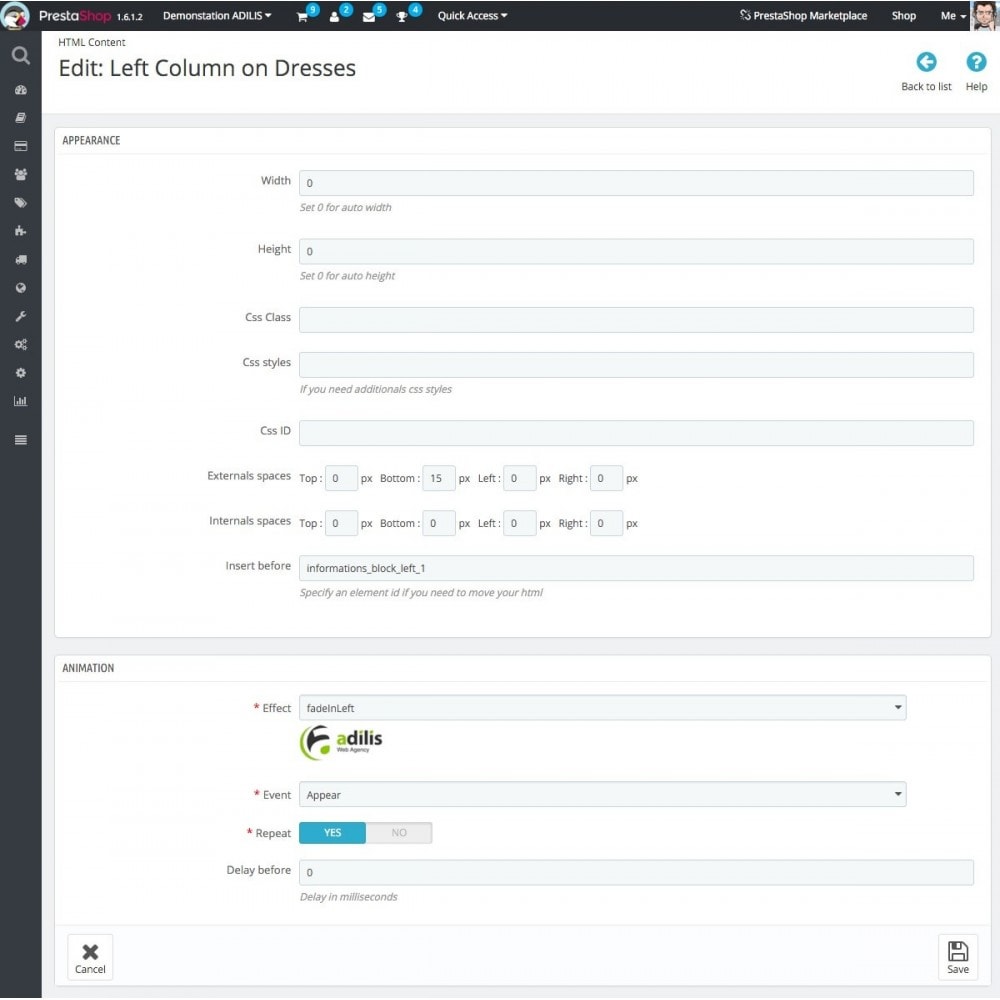The width and height of the screenshot is (1000, 1000).
Task: Open the Preferences wrench sidebar icon
Action: [x=20, y=316]
